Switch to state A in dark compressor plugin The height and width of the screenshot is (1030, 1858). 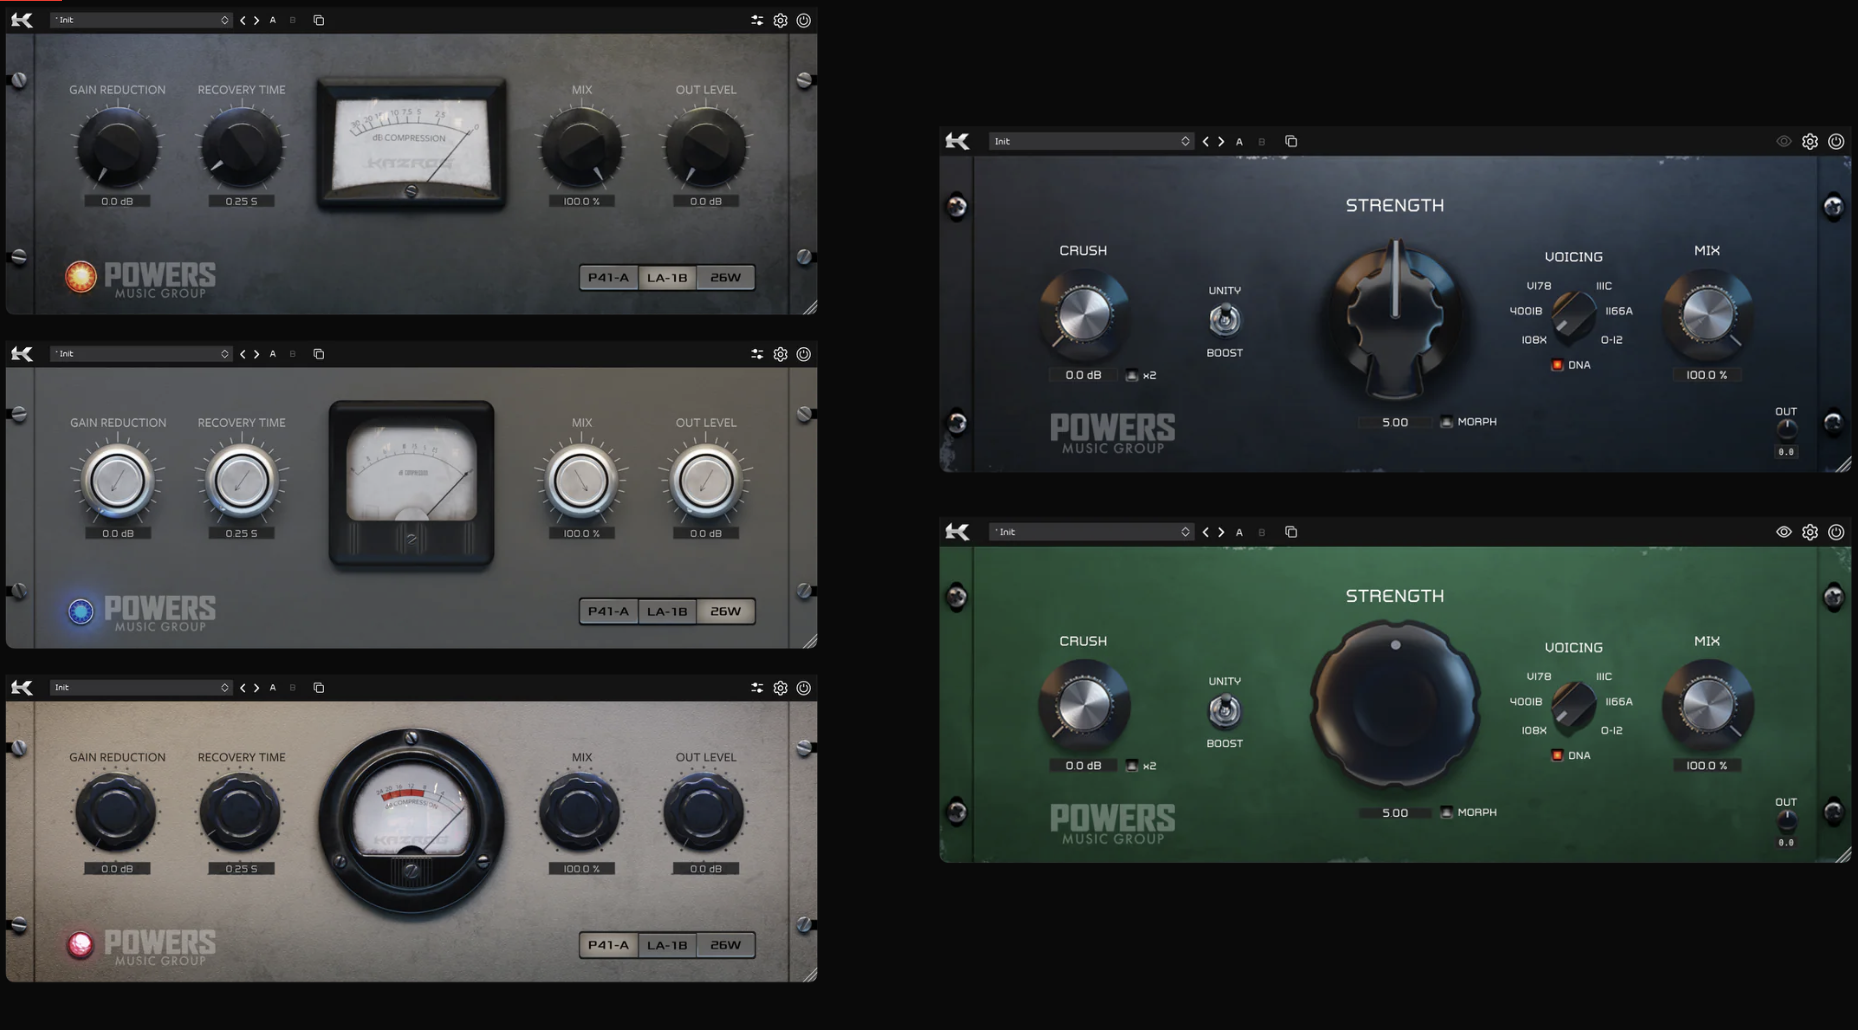coord(273,20)
